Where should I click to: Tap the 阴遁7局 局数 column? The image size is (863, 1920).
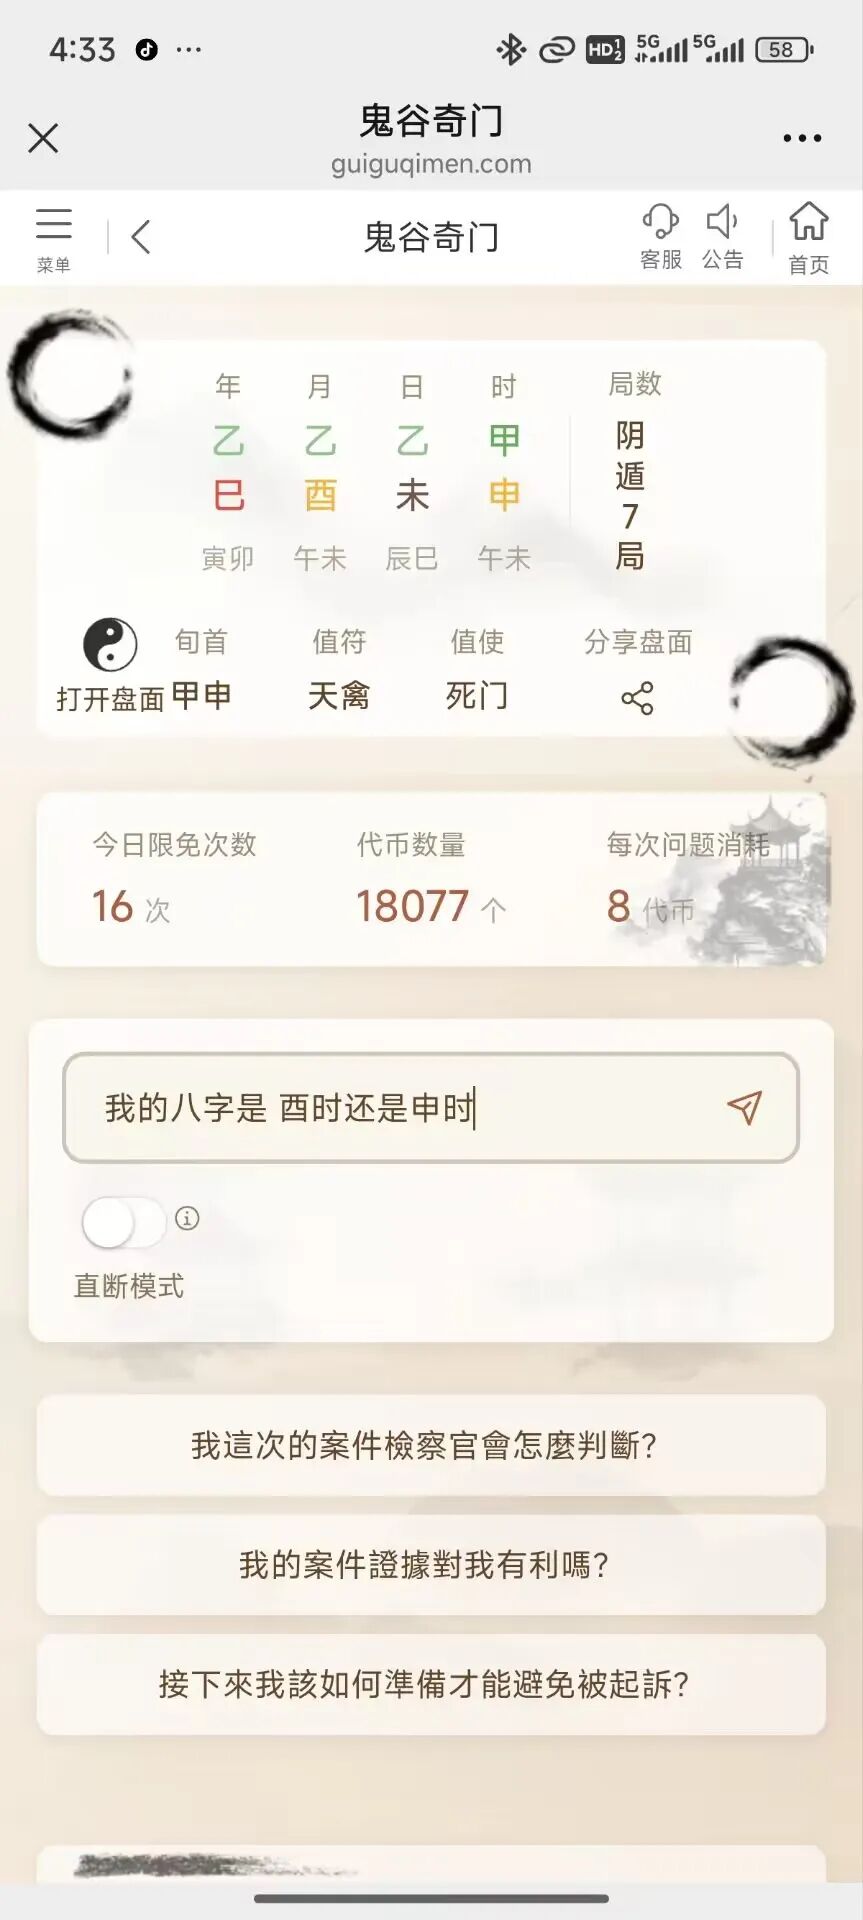point(633,470)
